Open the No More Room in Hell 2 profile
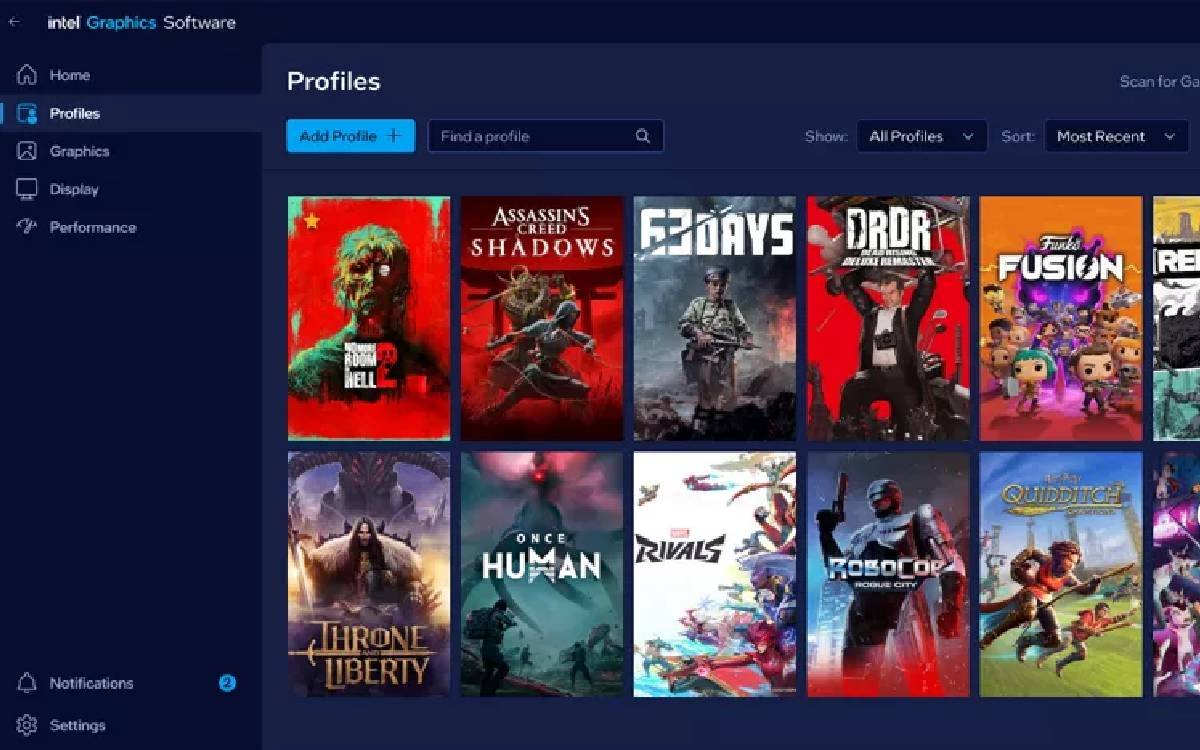 pos(369,318)
